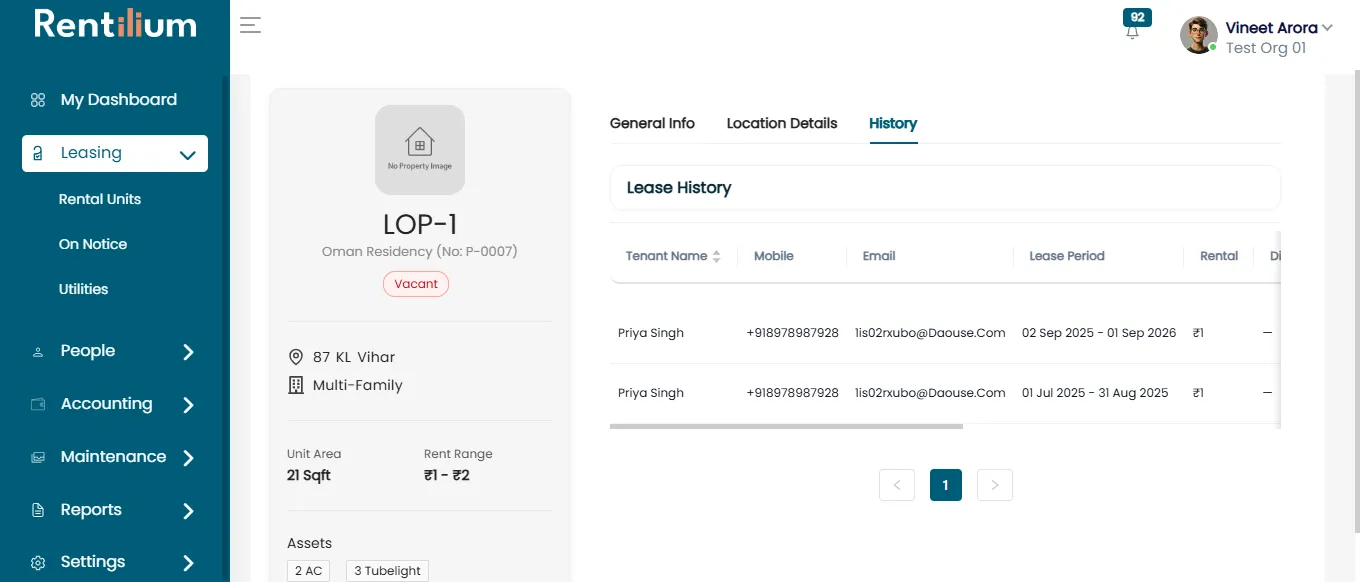Click the hamburger menu icon
The height and width of the screenshot is (582, 1360).
[x=250, y=25]
